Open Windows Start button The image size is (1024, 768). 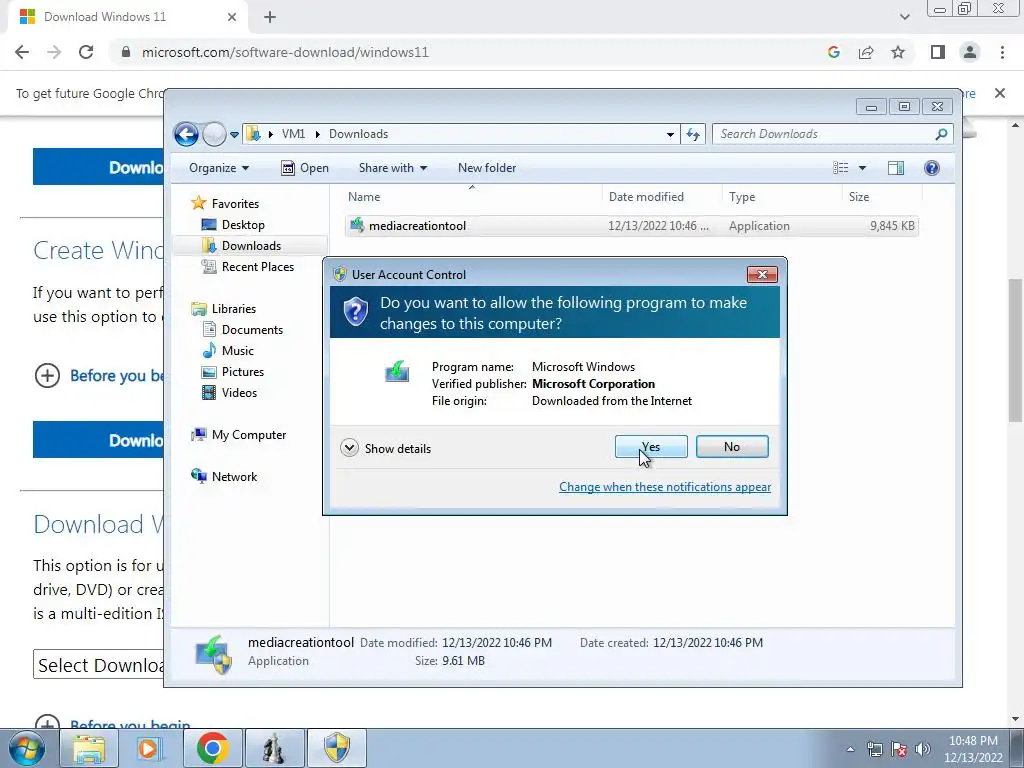[x=26, y=748]
